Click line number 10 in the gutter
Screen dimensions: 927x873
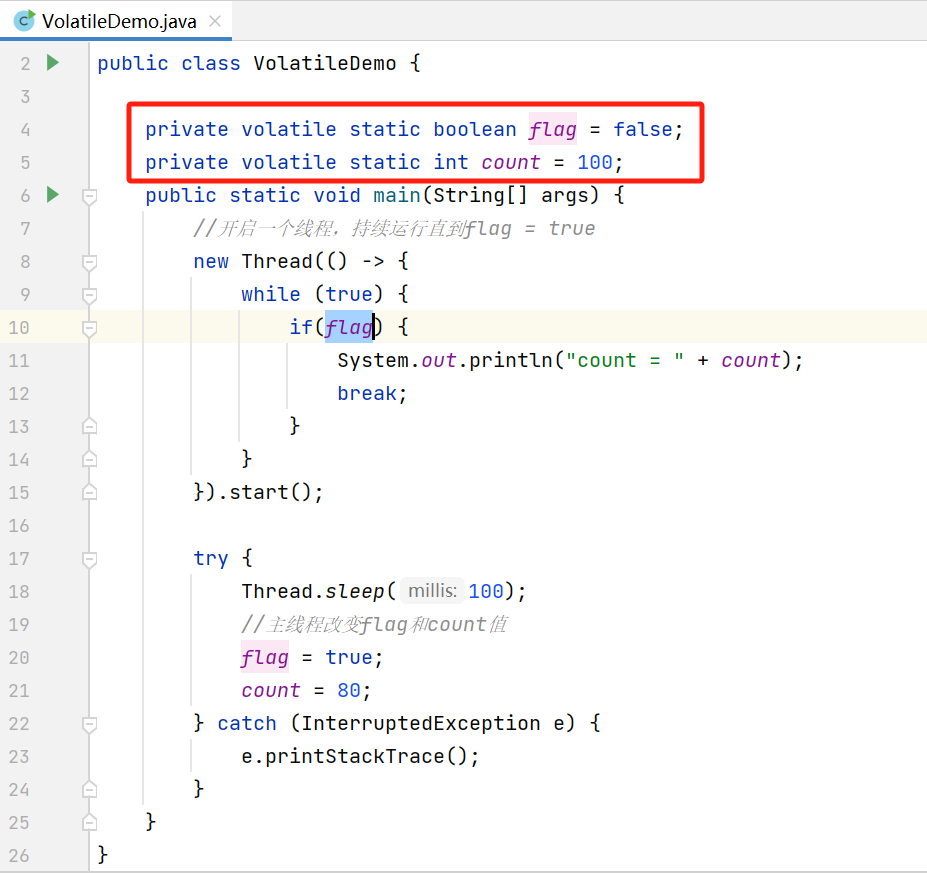[x=19, y=327]
